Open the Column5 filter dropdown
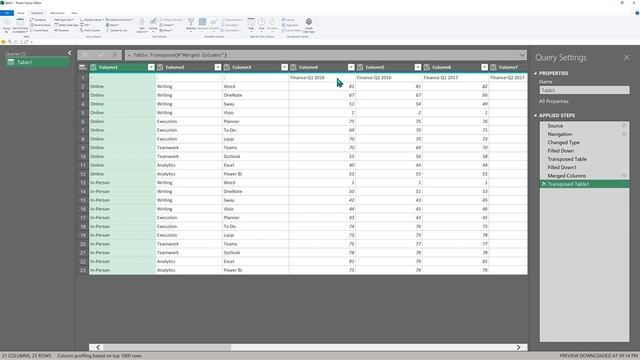640x360 pixels. 418,67
